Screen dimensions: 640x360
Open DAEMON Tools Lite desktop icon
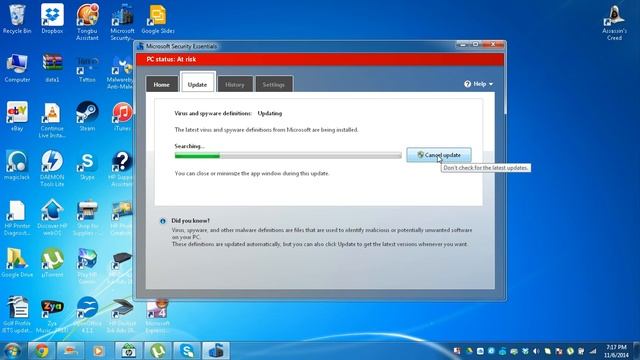point(52,168)
